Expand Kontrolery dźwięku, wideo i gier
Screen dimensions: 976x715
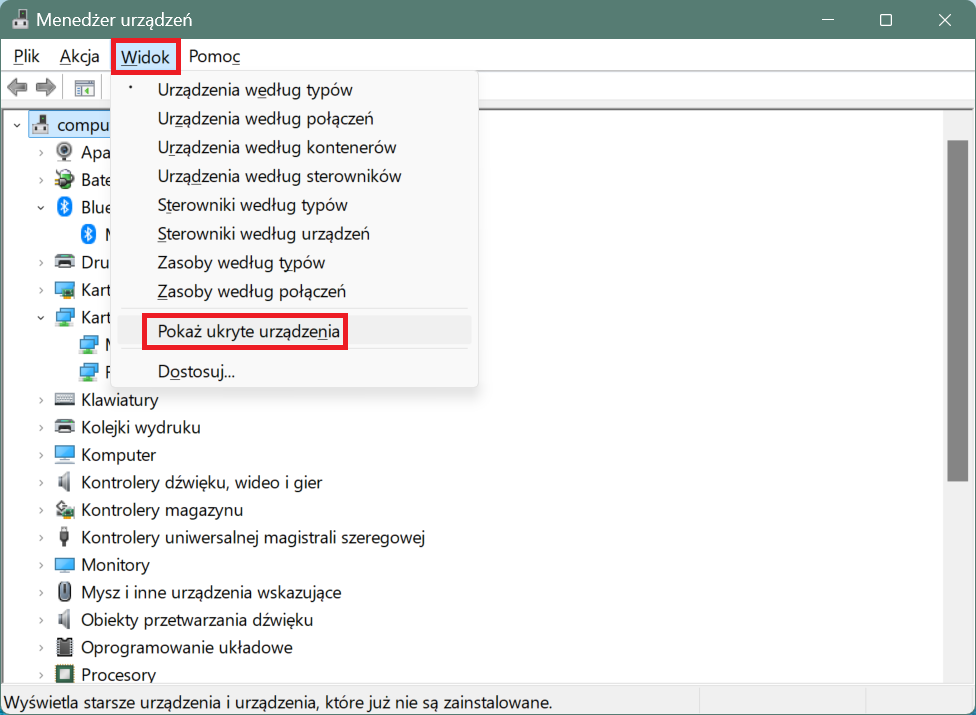coord(41,482)
